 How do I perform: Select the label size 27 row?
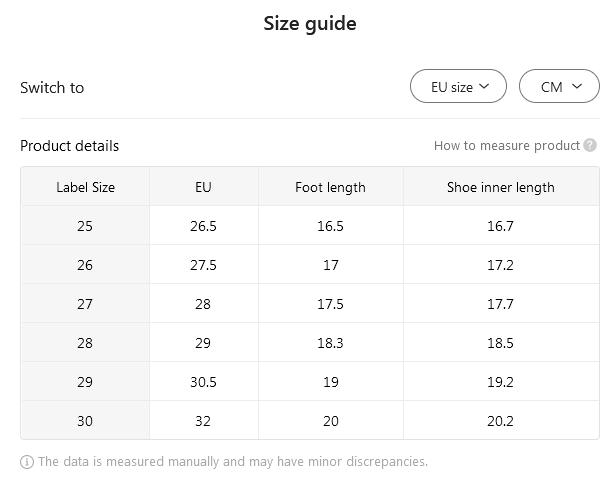(x=85, y=304)
